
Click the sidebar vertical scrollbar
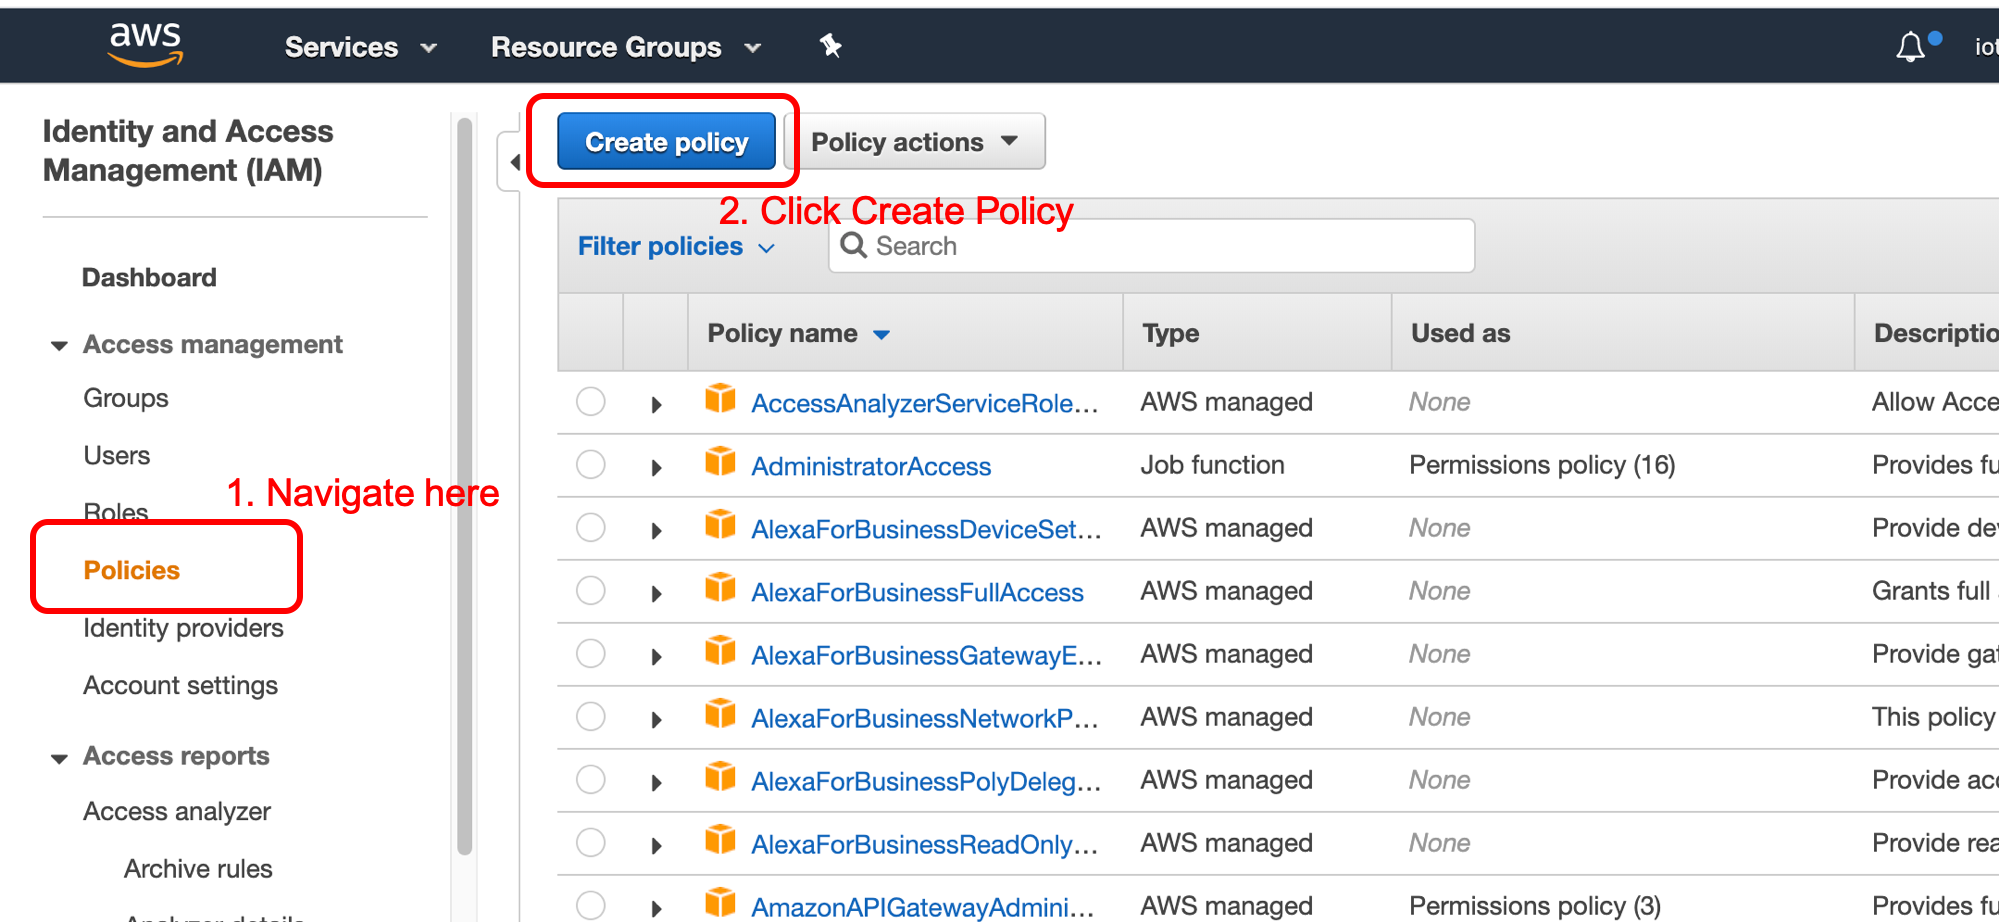coord(464,487)
